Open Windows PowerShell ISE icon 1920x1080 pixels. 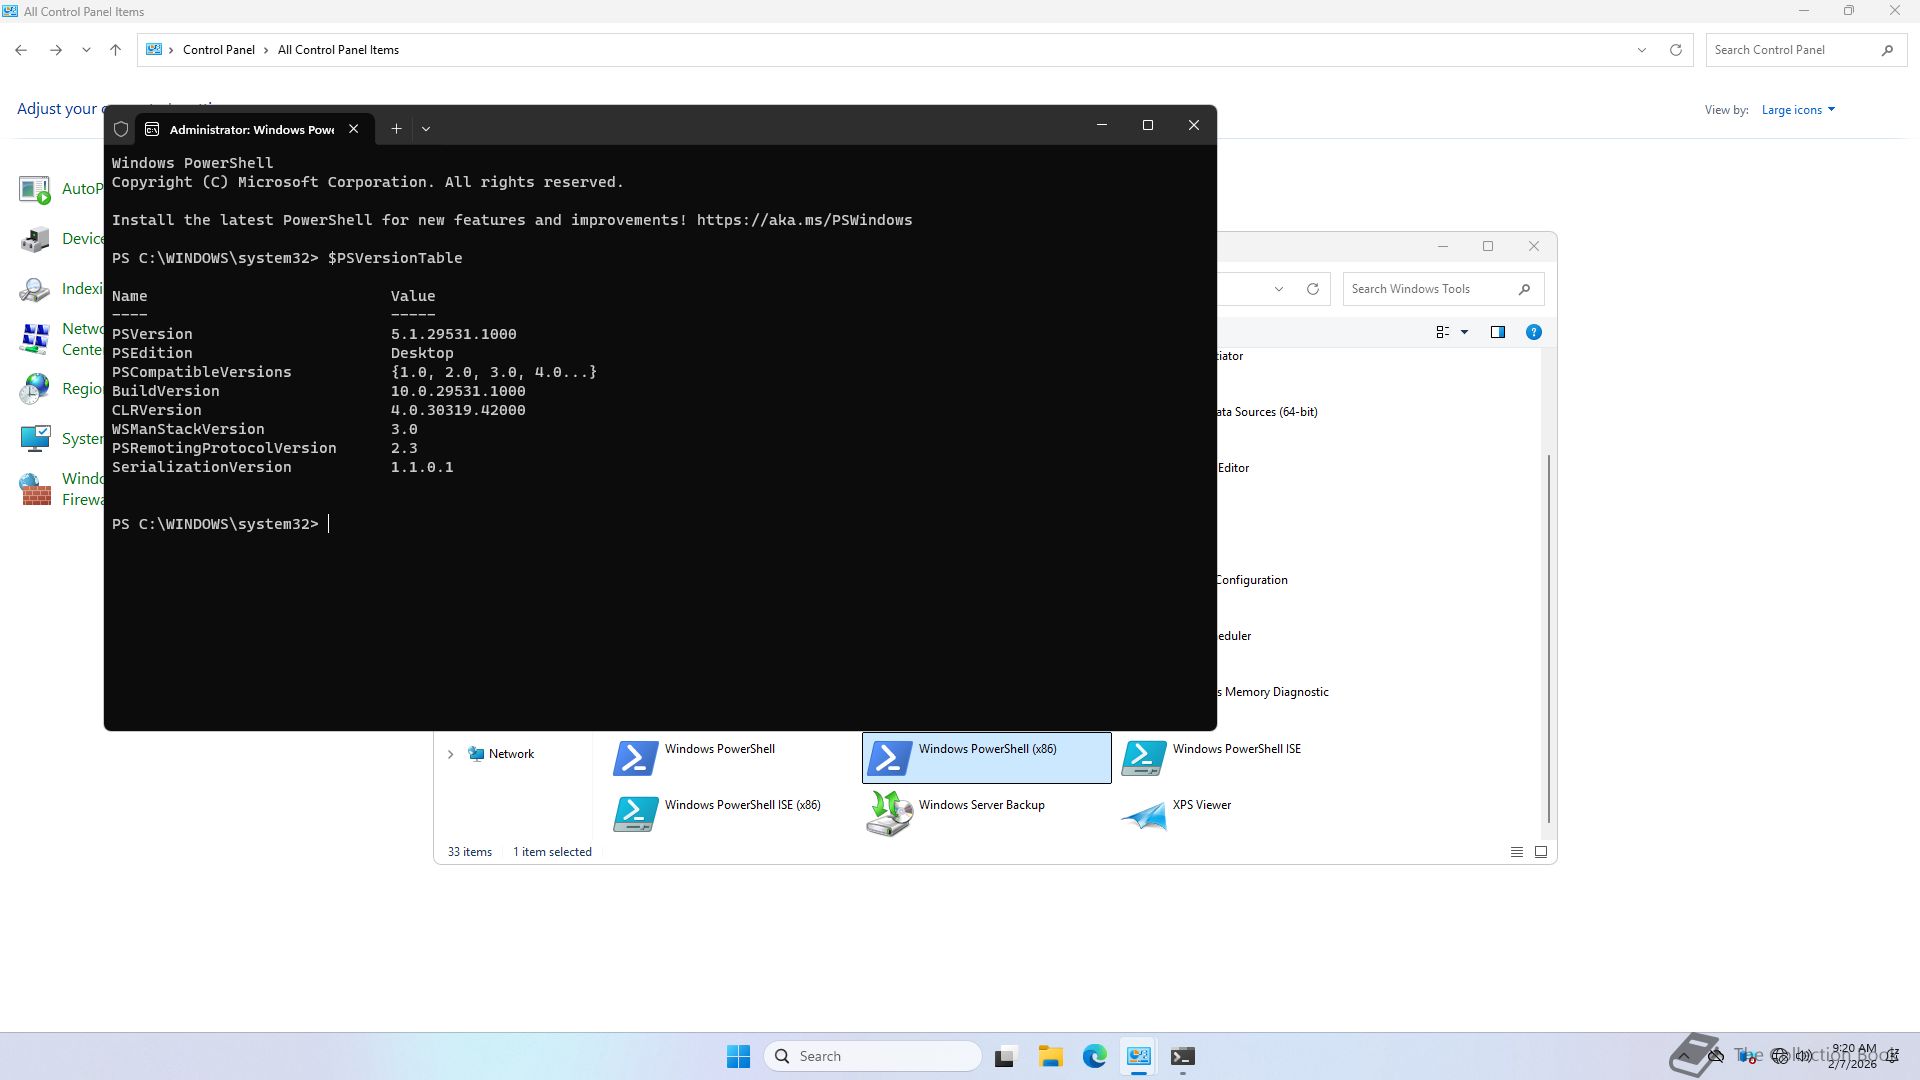pyautogui.click(x=1144, y=758)
